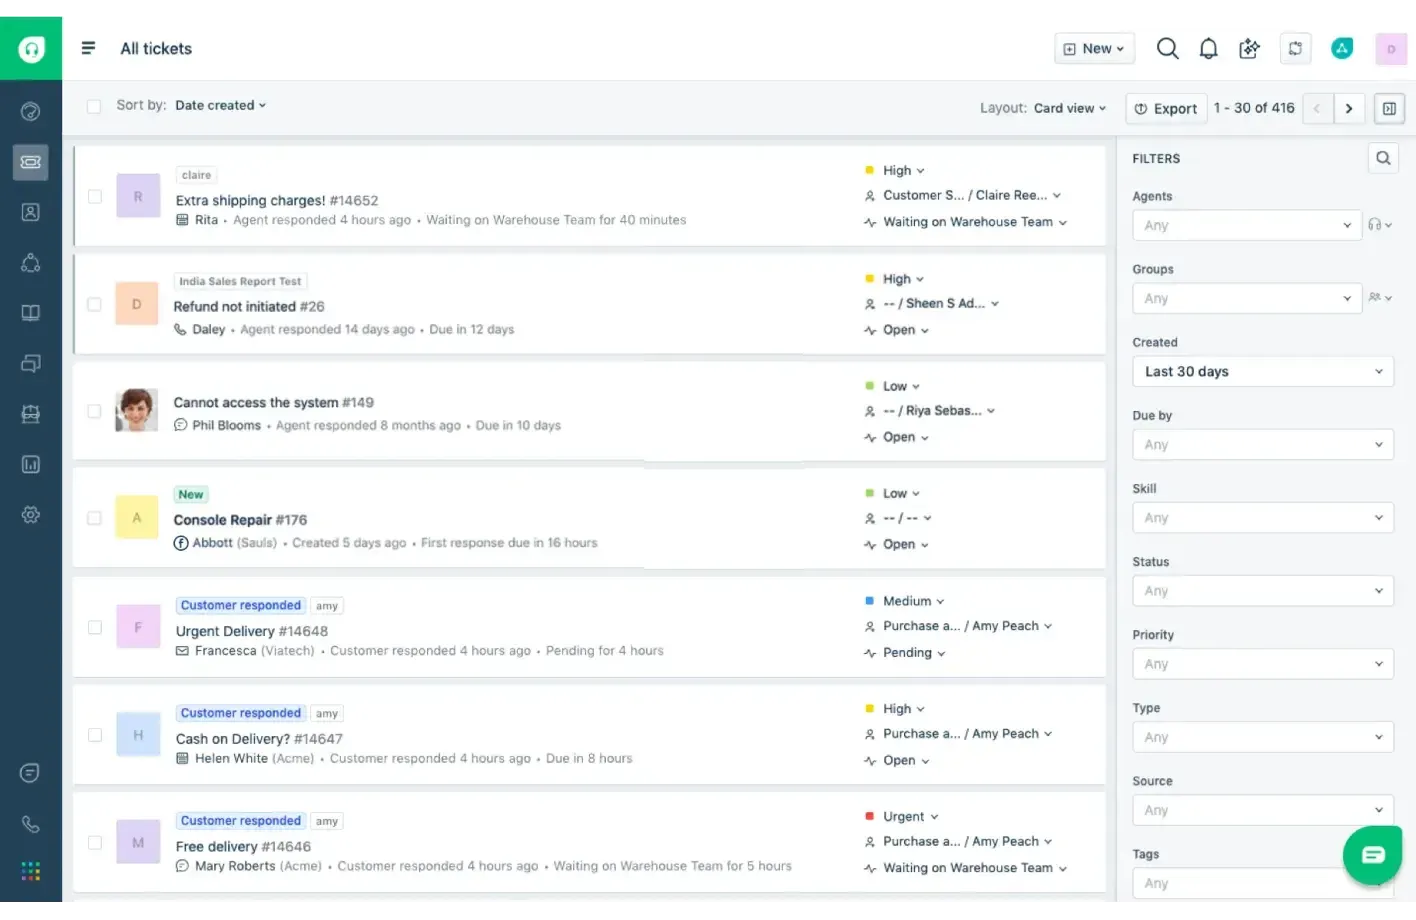Open the apps grid icon at sidebar bottom
Screen dimensions: 1416x920
(x=30, y=871)
